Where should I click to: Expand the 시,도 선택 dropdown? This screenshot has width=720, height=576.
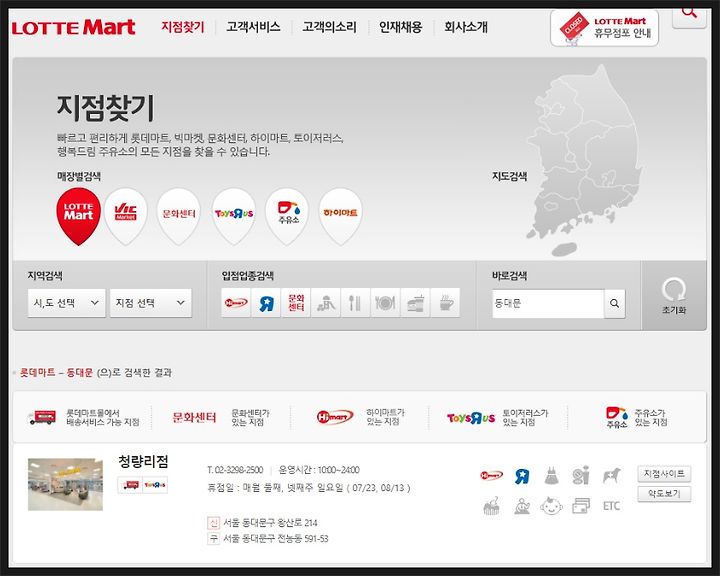click(x=67, y=303)
